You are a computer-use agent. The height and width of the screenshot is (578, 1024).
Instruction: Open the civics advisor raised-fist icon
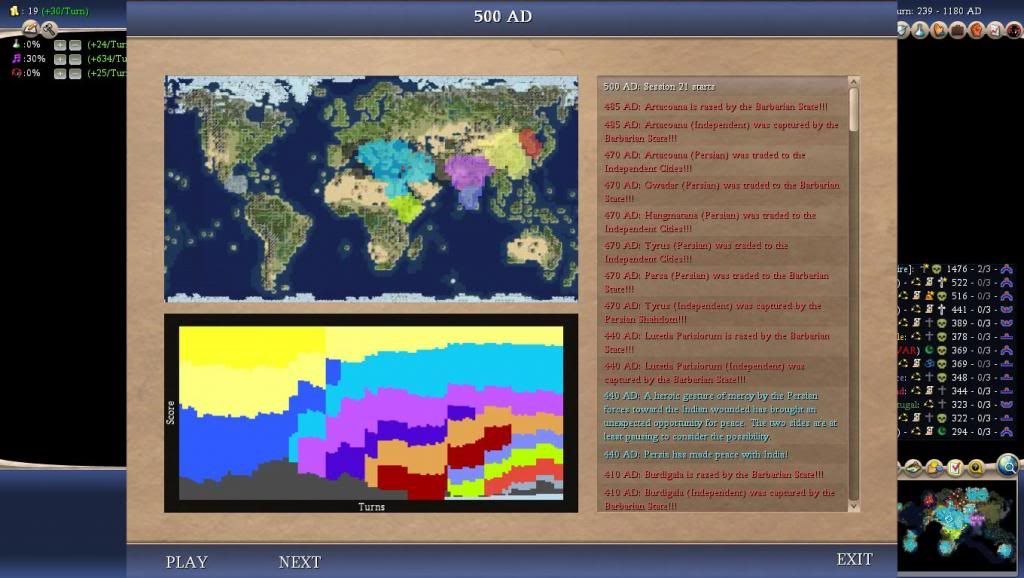pyautogui.click(x=976, y=30)
